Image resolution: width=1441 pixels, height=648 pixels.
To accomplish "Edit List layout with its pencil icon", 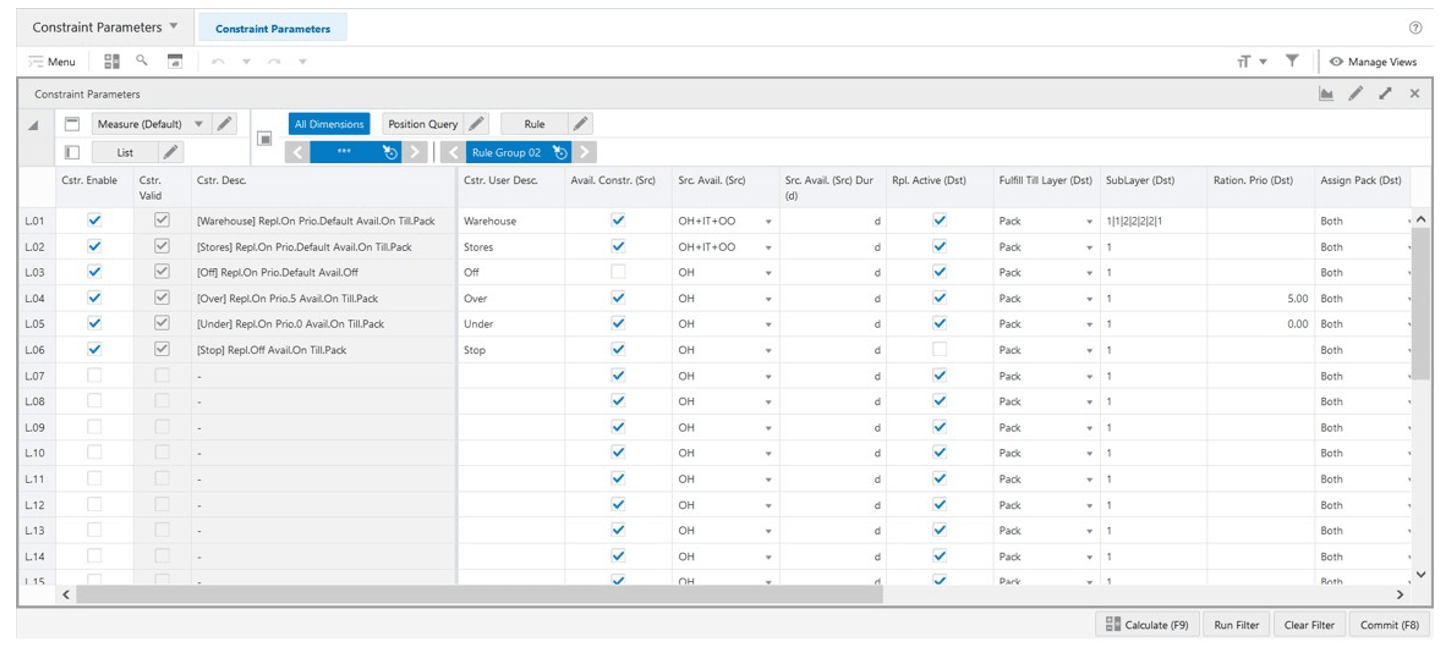I will [x=172, y=152].
